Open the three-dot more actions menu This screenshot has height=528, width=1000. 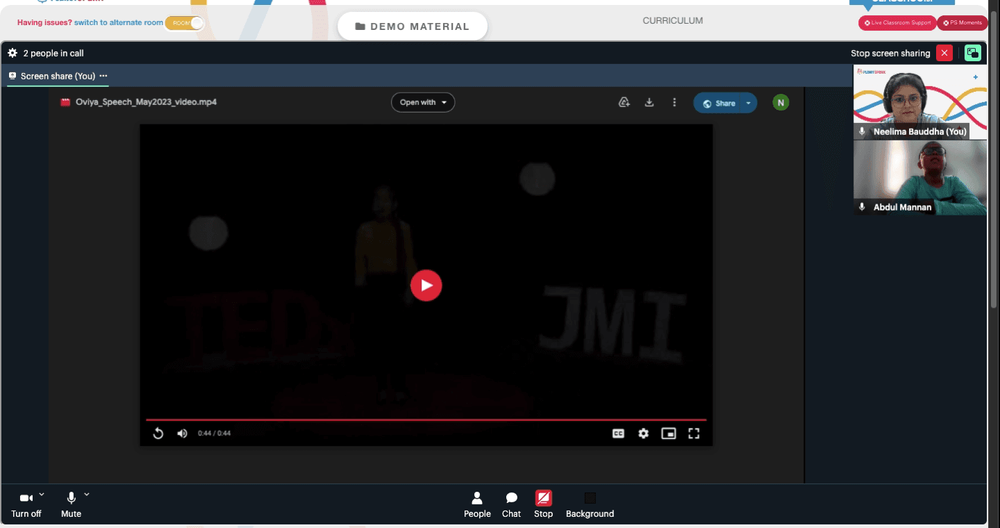coord(674,102)
